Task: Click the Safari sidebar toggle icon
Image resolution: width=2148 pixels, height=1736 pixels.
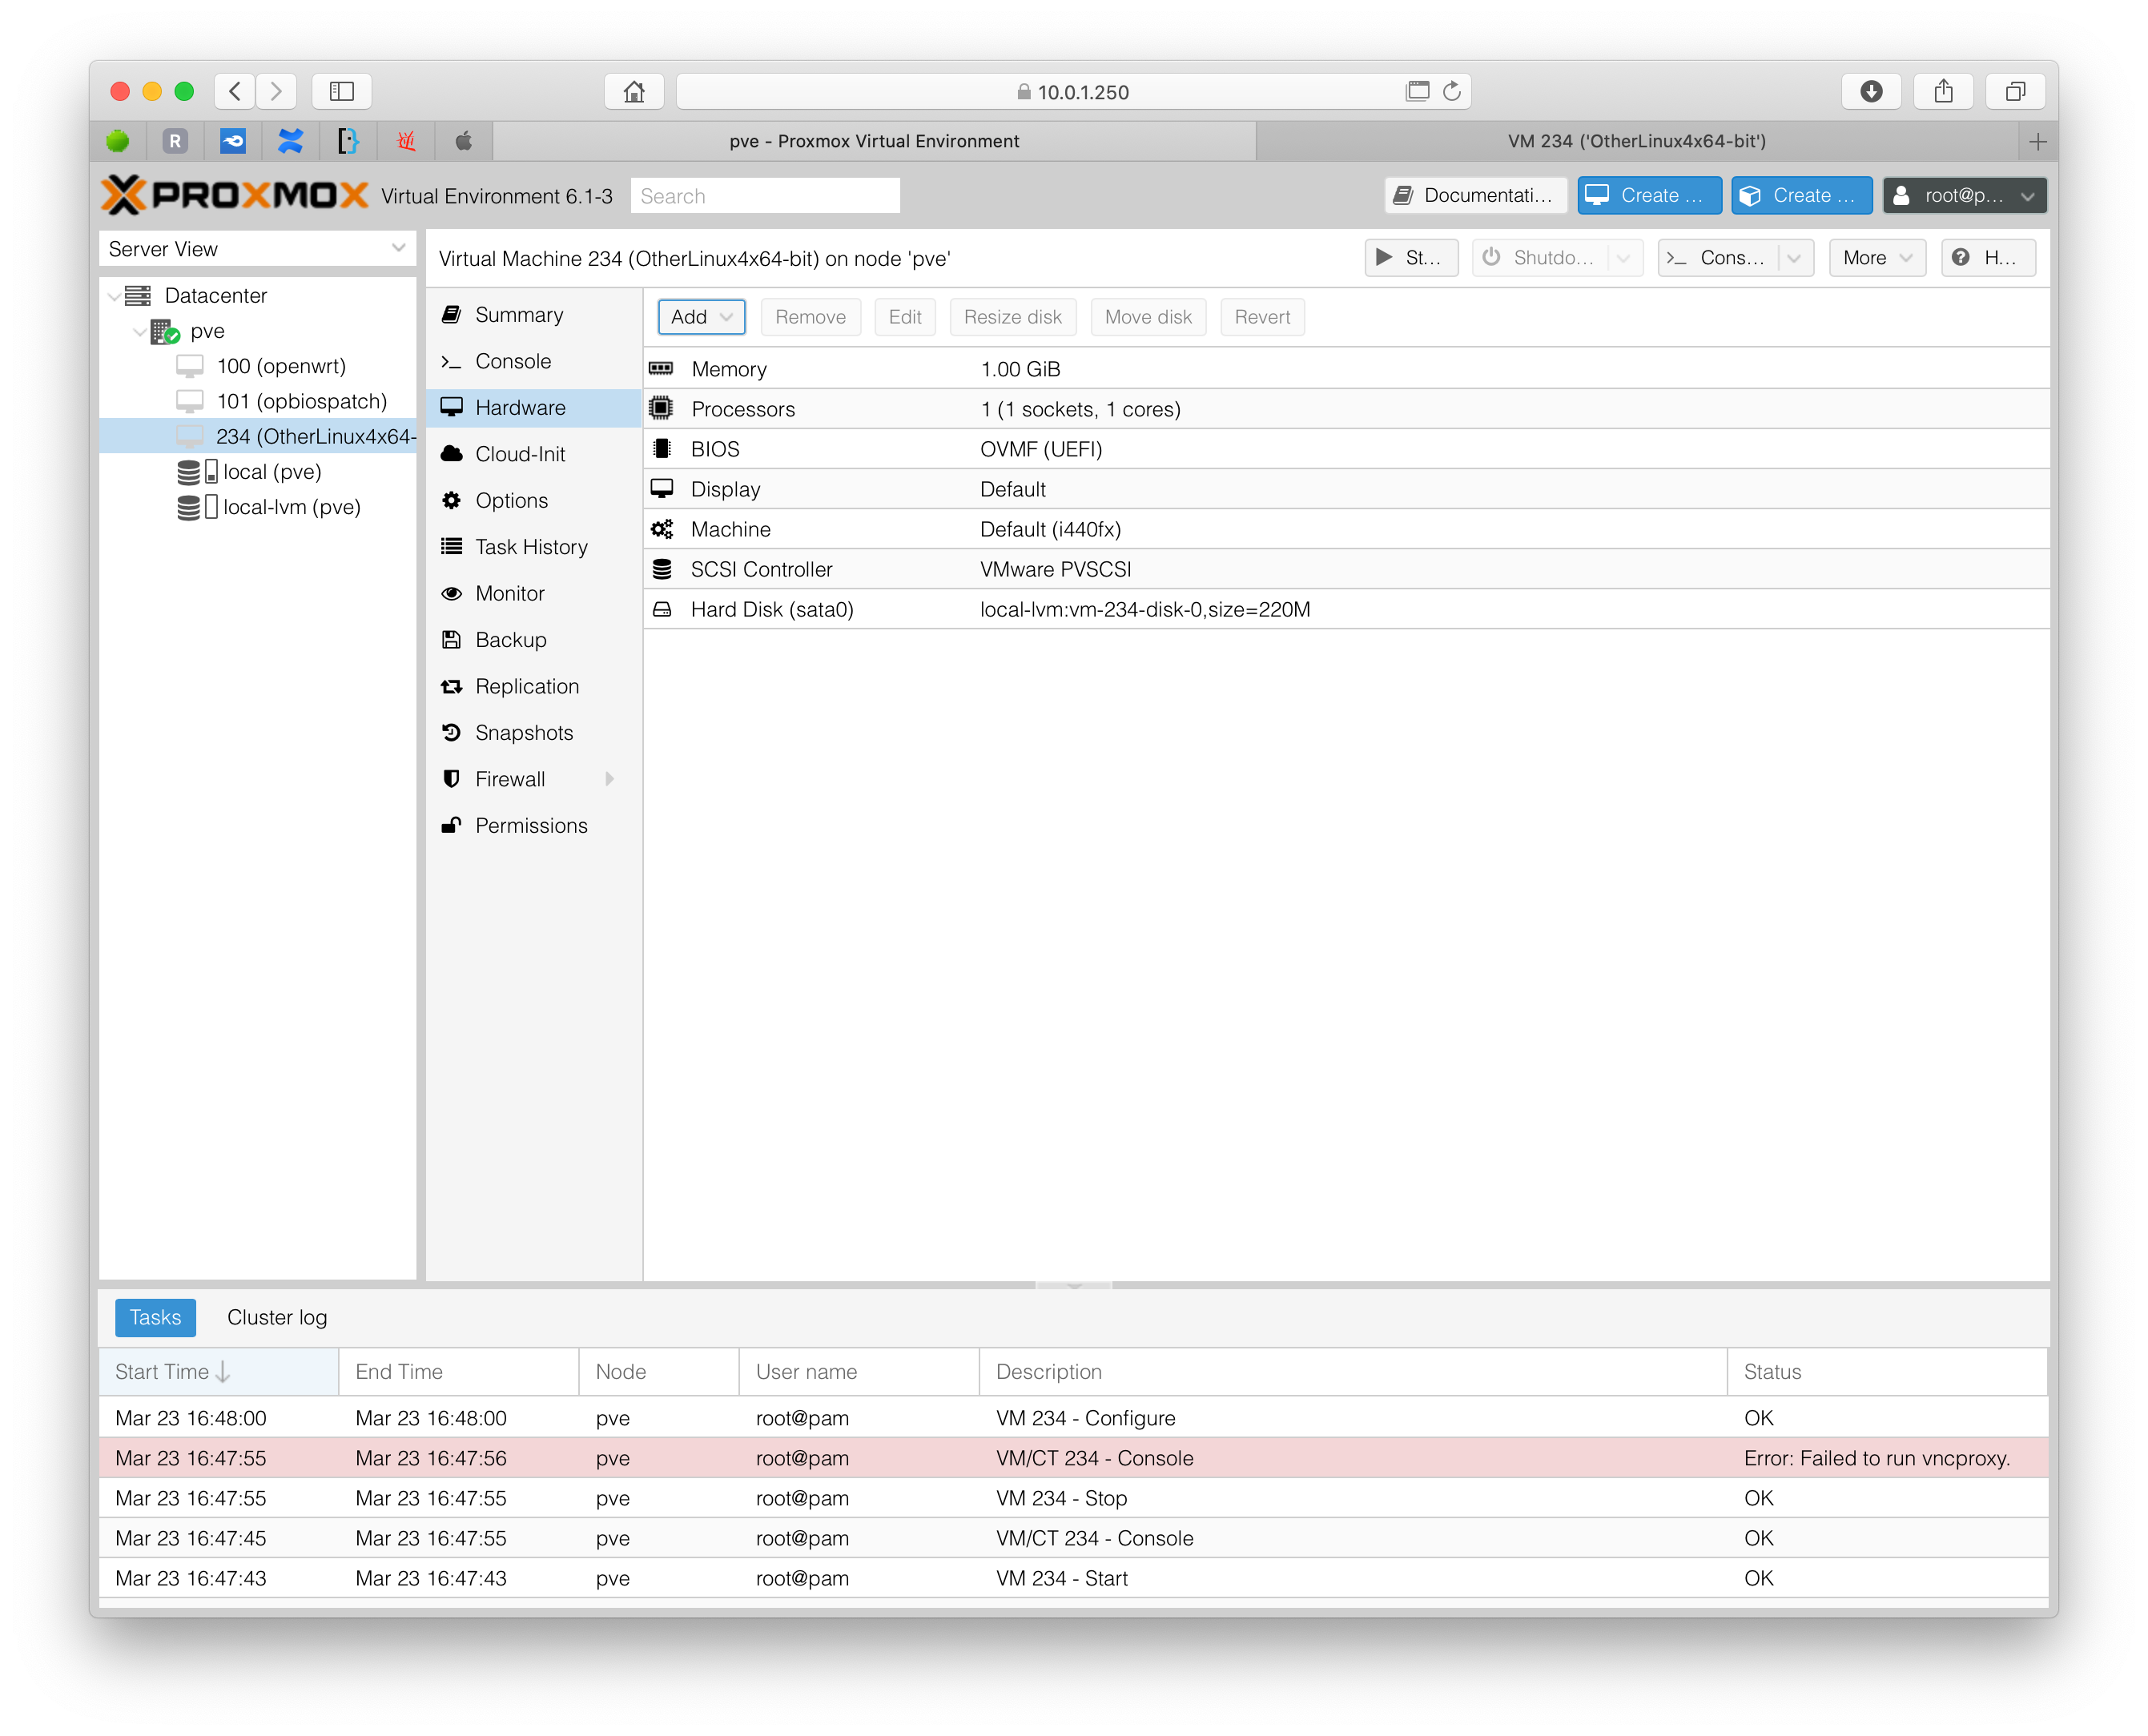Action: coord(342,91)
